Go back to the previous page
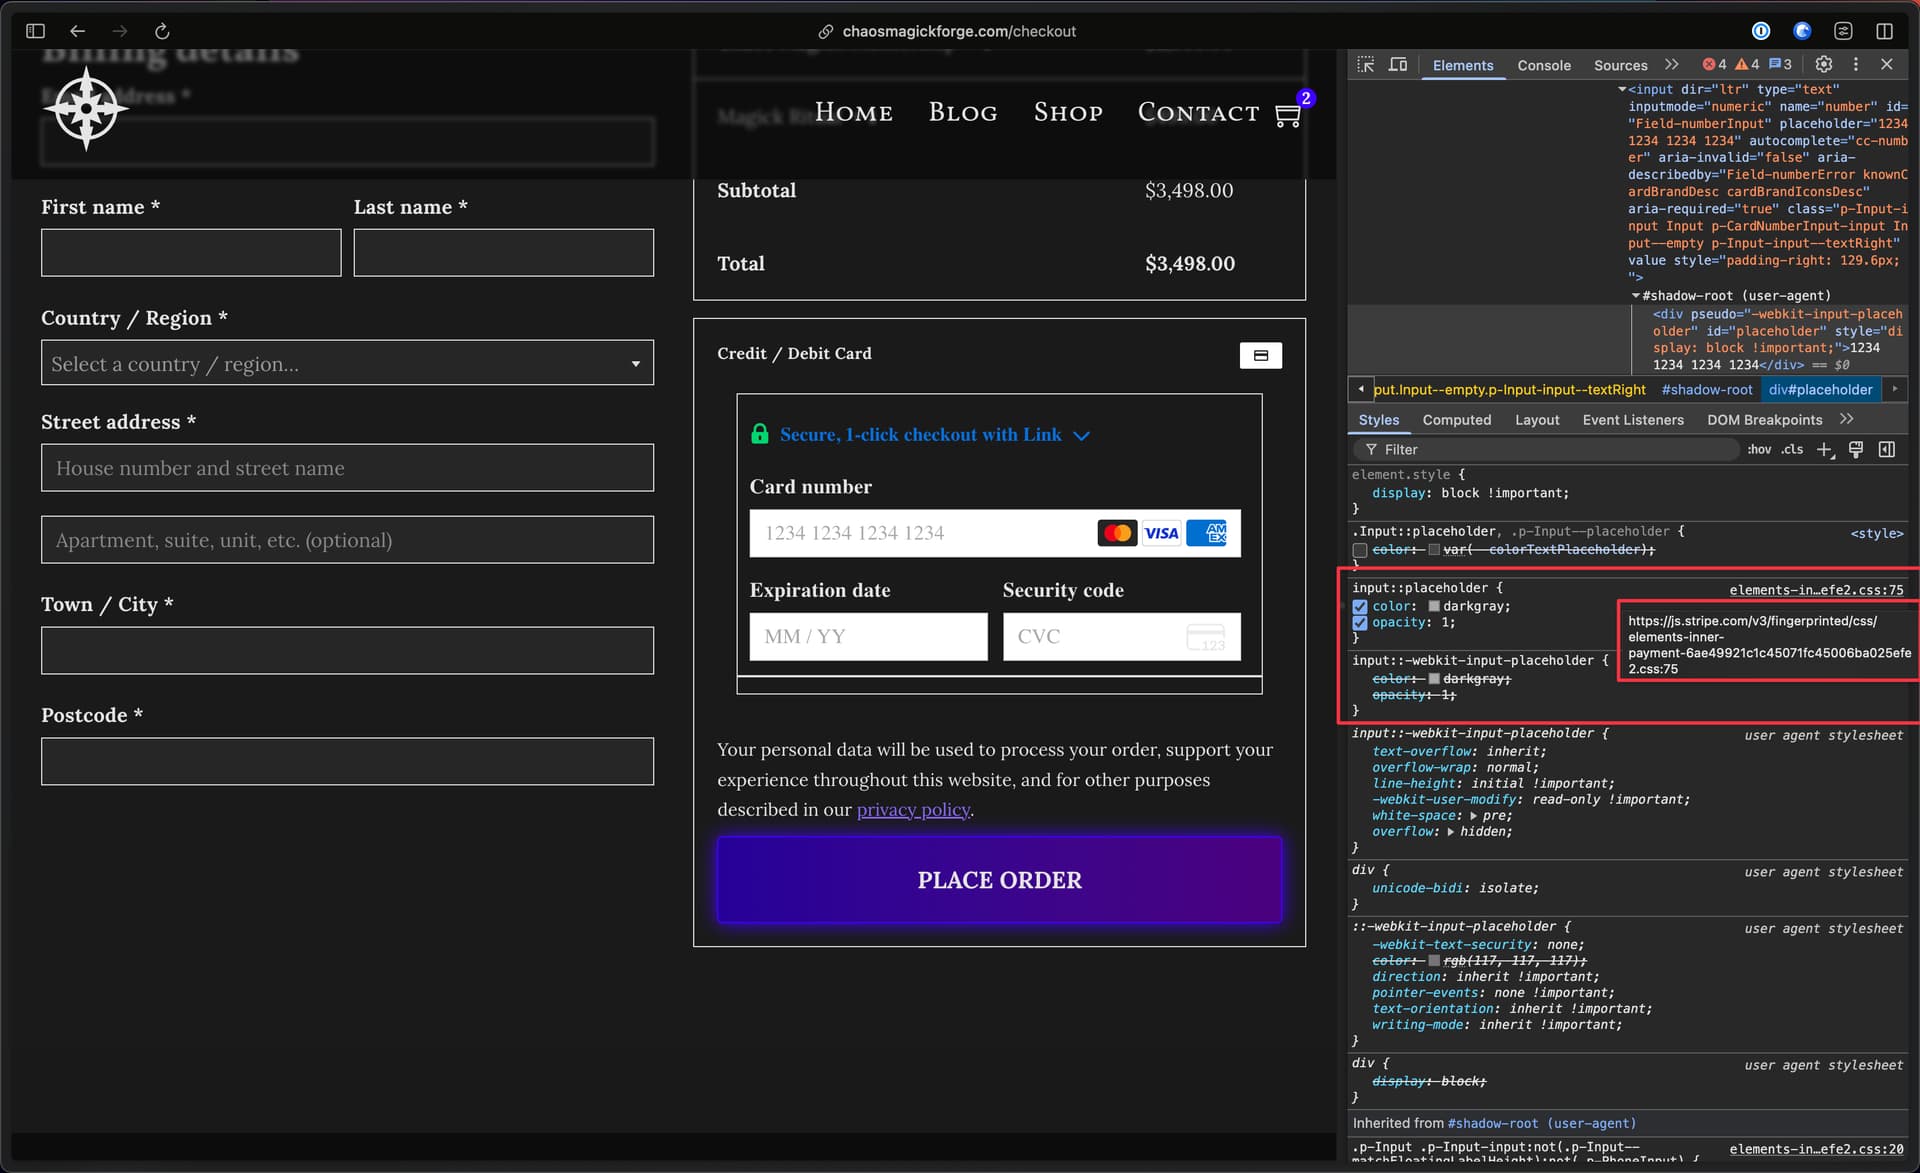The width and height of the screenshot is (1920, 1173). (78, 31)
